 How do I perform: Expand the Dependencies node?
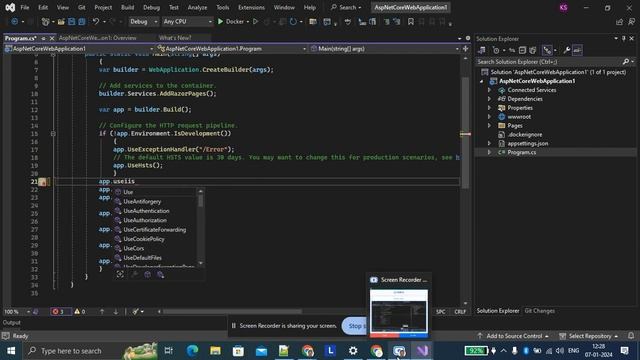489,99
